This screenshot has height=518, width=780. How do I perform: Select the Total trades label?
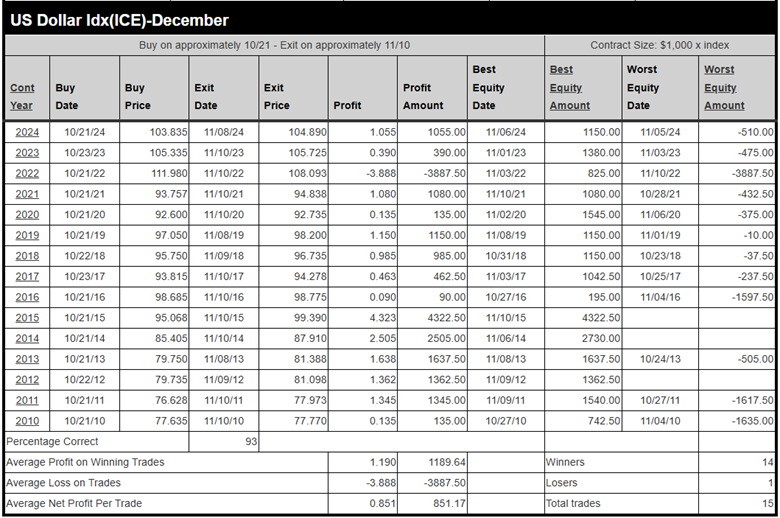coord(573,504)
